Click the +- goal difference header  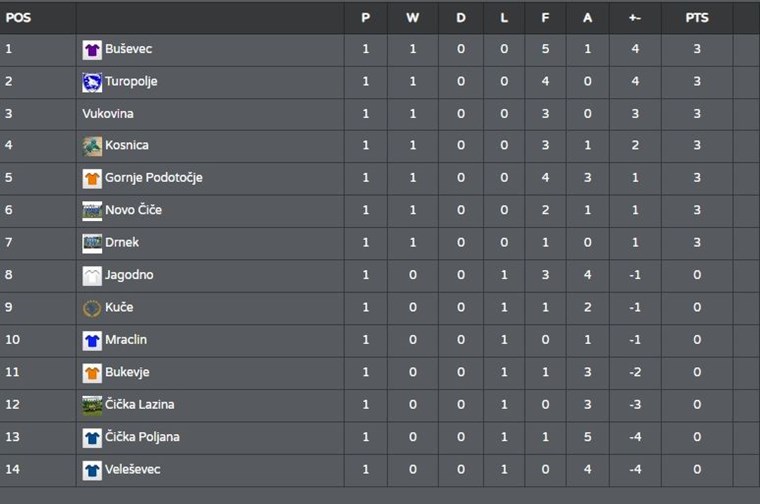point(636,18)
